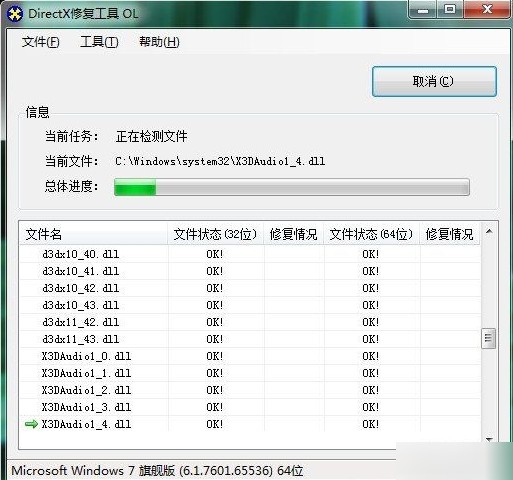Select the d3dx10_43.dll row
The image size is (513, 480).
pyautogui.click(x=250, y=305)
